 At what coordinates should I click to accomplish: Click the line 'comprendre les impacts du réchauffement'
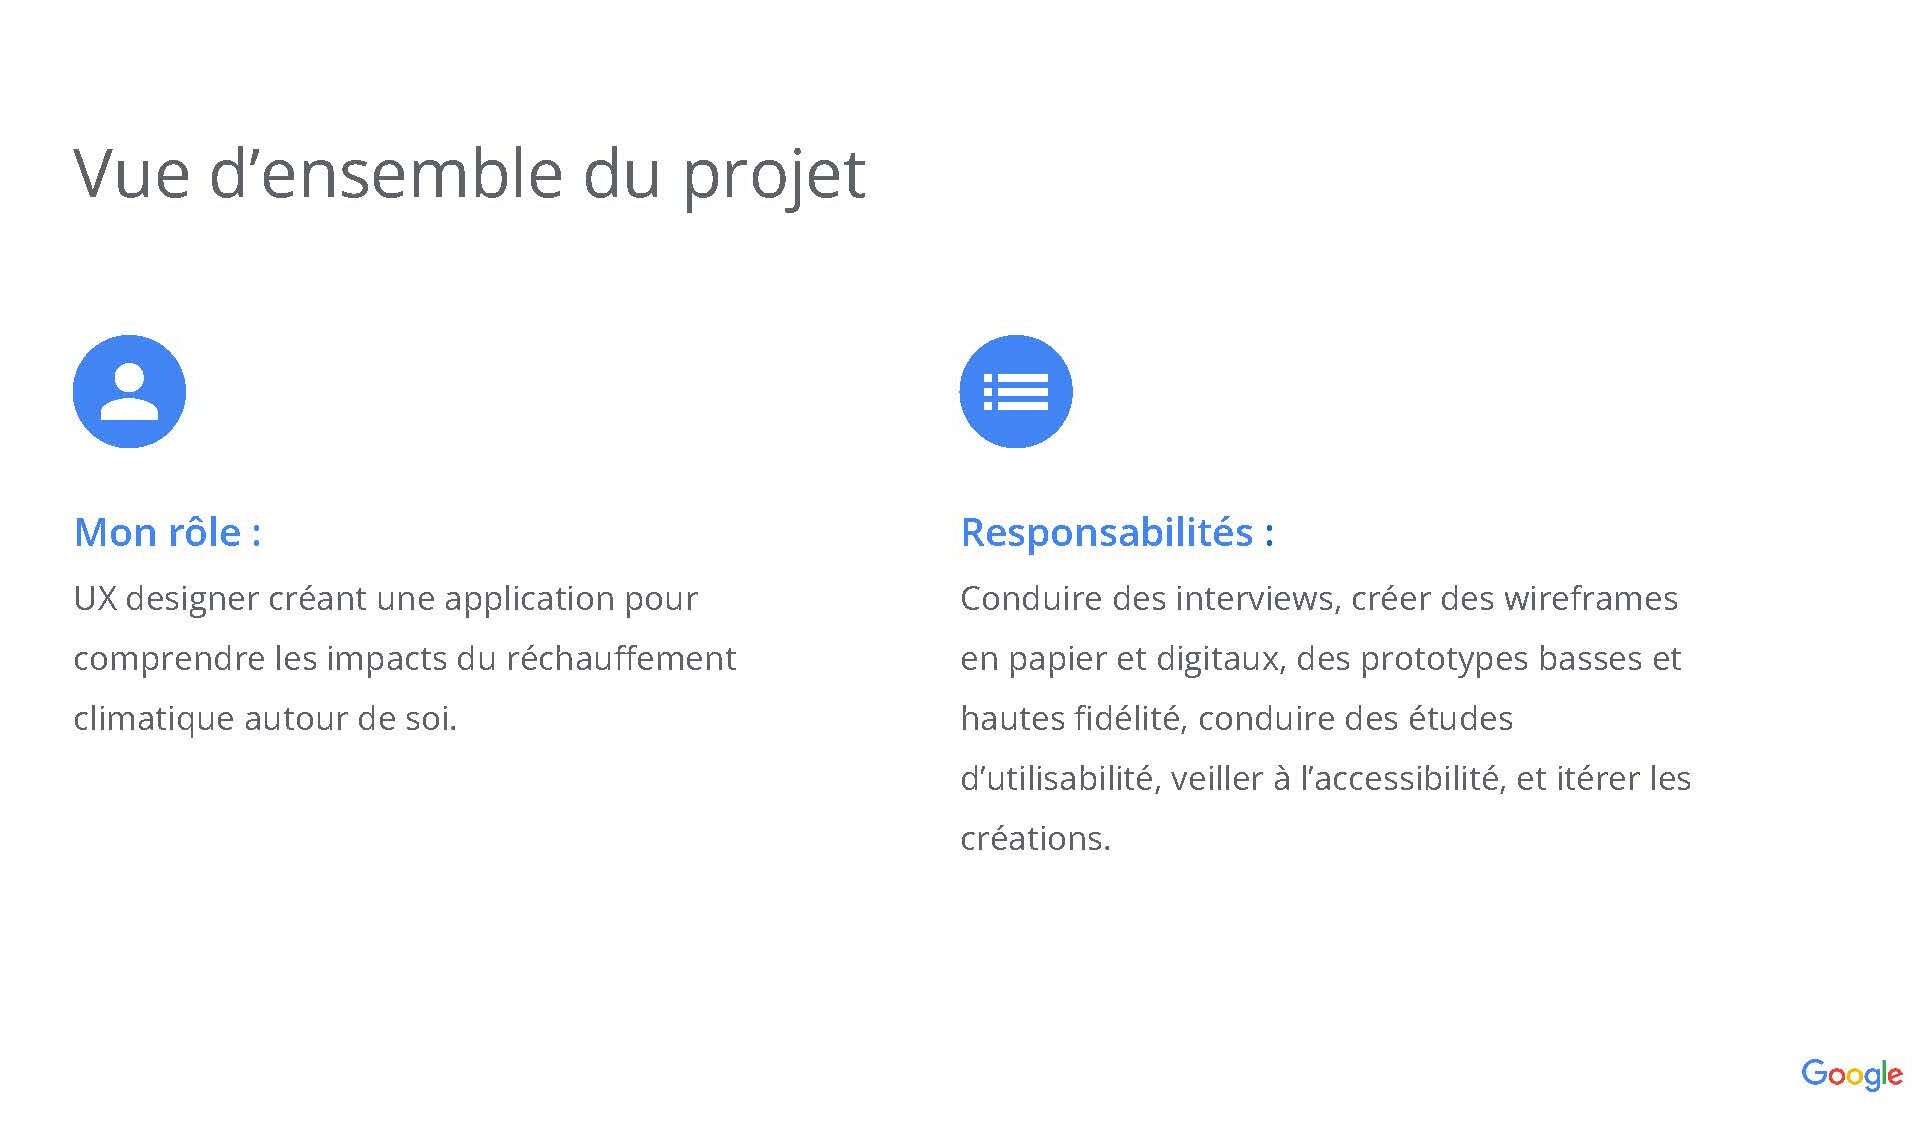point(404,659)
